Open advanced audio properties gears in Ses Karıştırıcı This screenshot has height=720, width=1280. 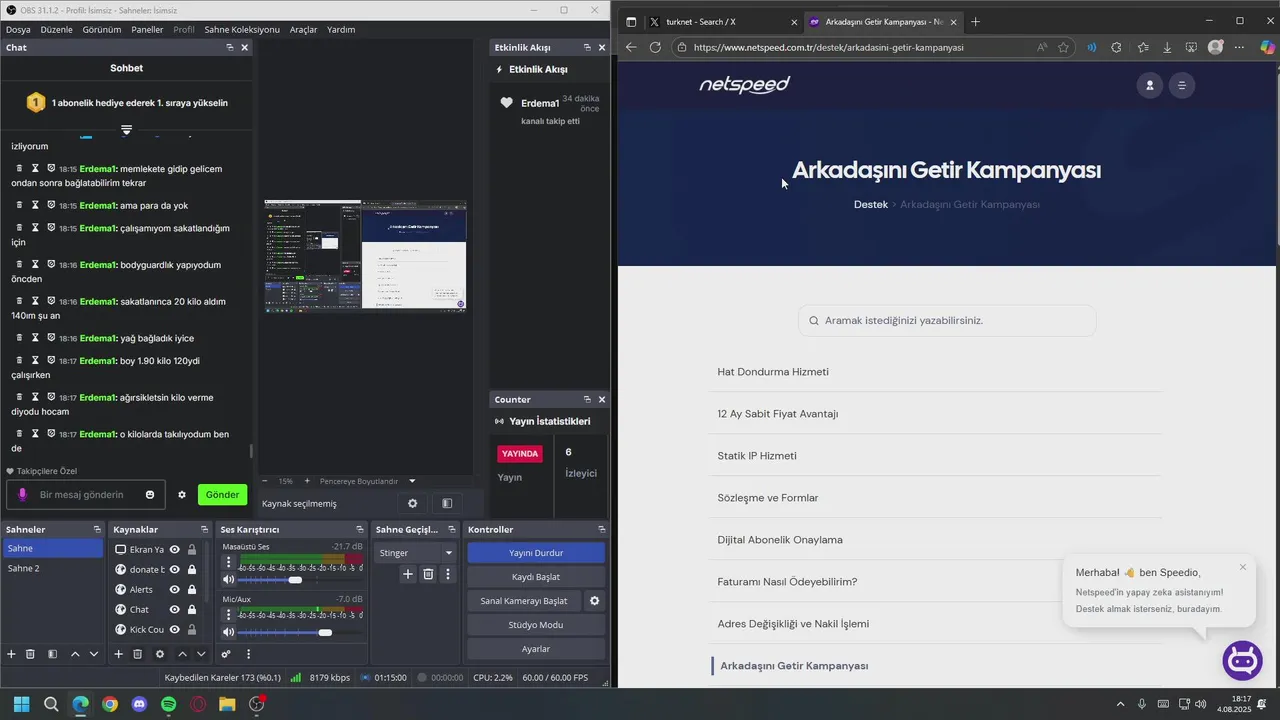[226, 654]
